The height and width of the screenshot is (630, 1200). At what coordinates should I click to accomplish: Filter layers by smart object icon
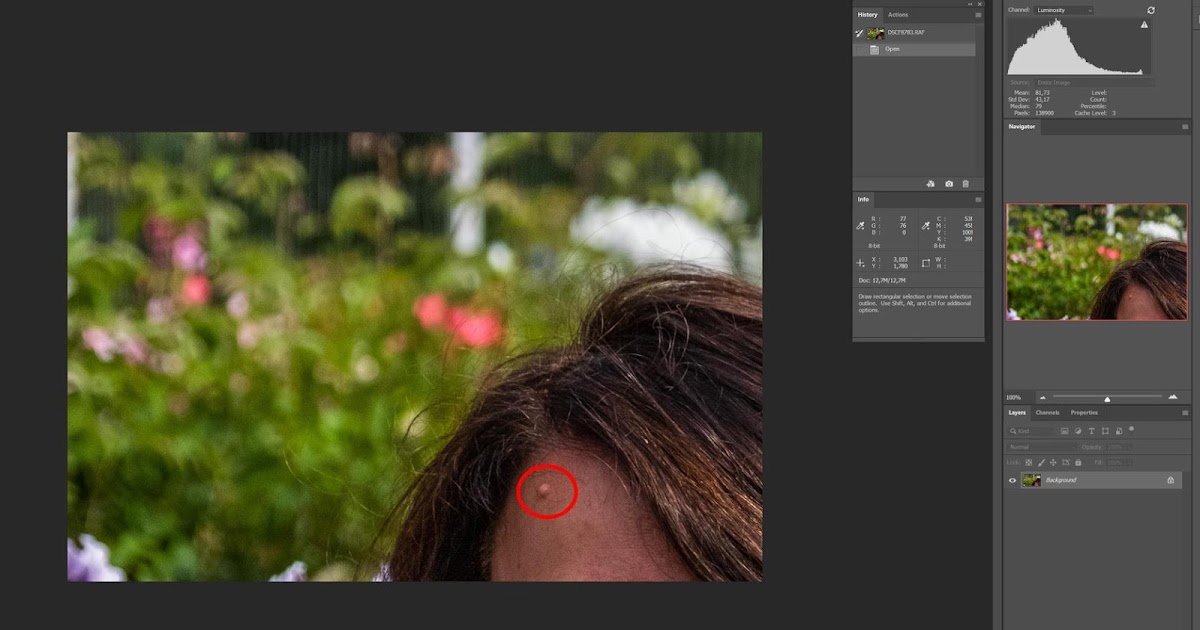click(x=1119, y=431)
